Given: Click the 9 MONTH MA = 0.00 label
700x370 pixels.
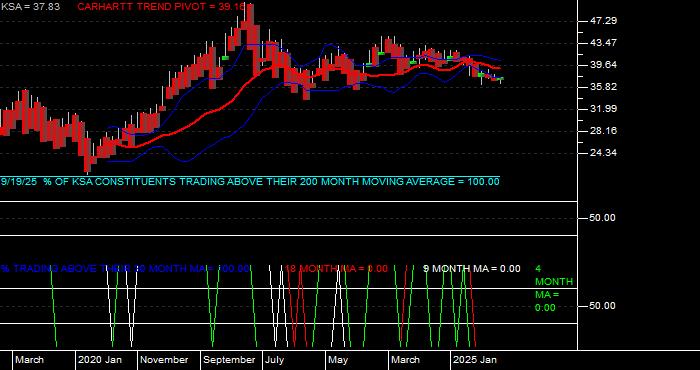Looking at the screenshot, I should (471, 269).
